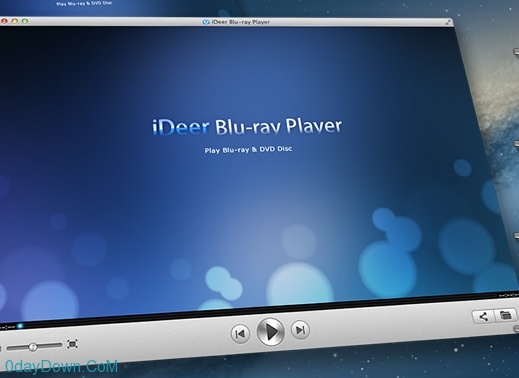The image size is (519, 378).
Task: Close the window with the red button
Action: point(4,21)
